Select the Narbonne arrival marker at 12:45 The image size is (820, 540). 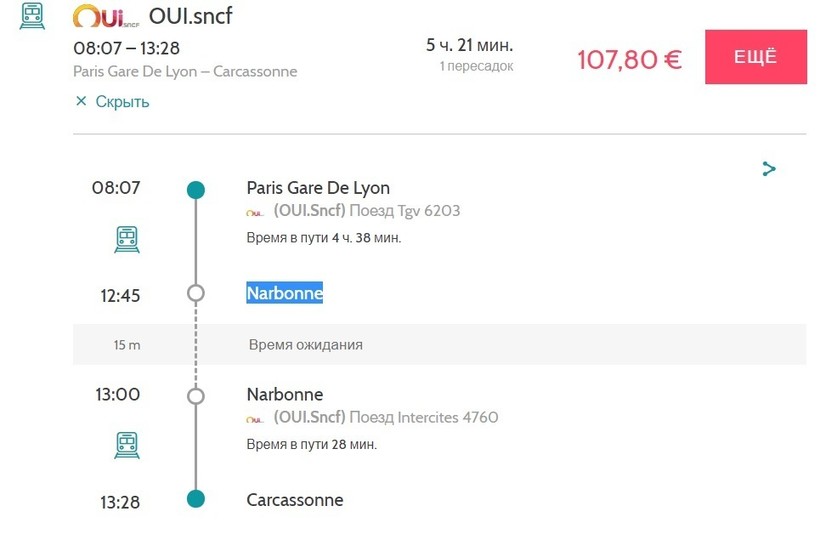point(196,293)
